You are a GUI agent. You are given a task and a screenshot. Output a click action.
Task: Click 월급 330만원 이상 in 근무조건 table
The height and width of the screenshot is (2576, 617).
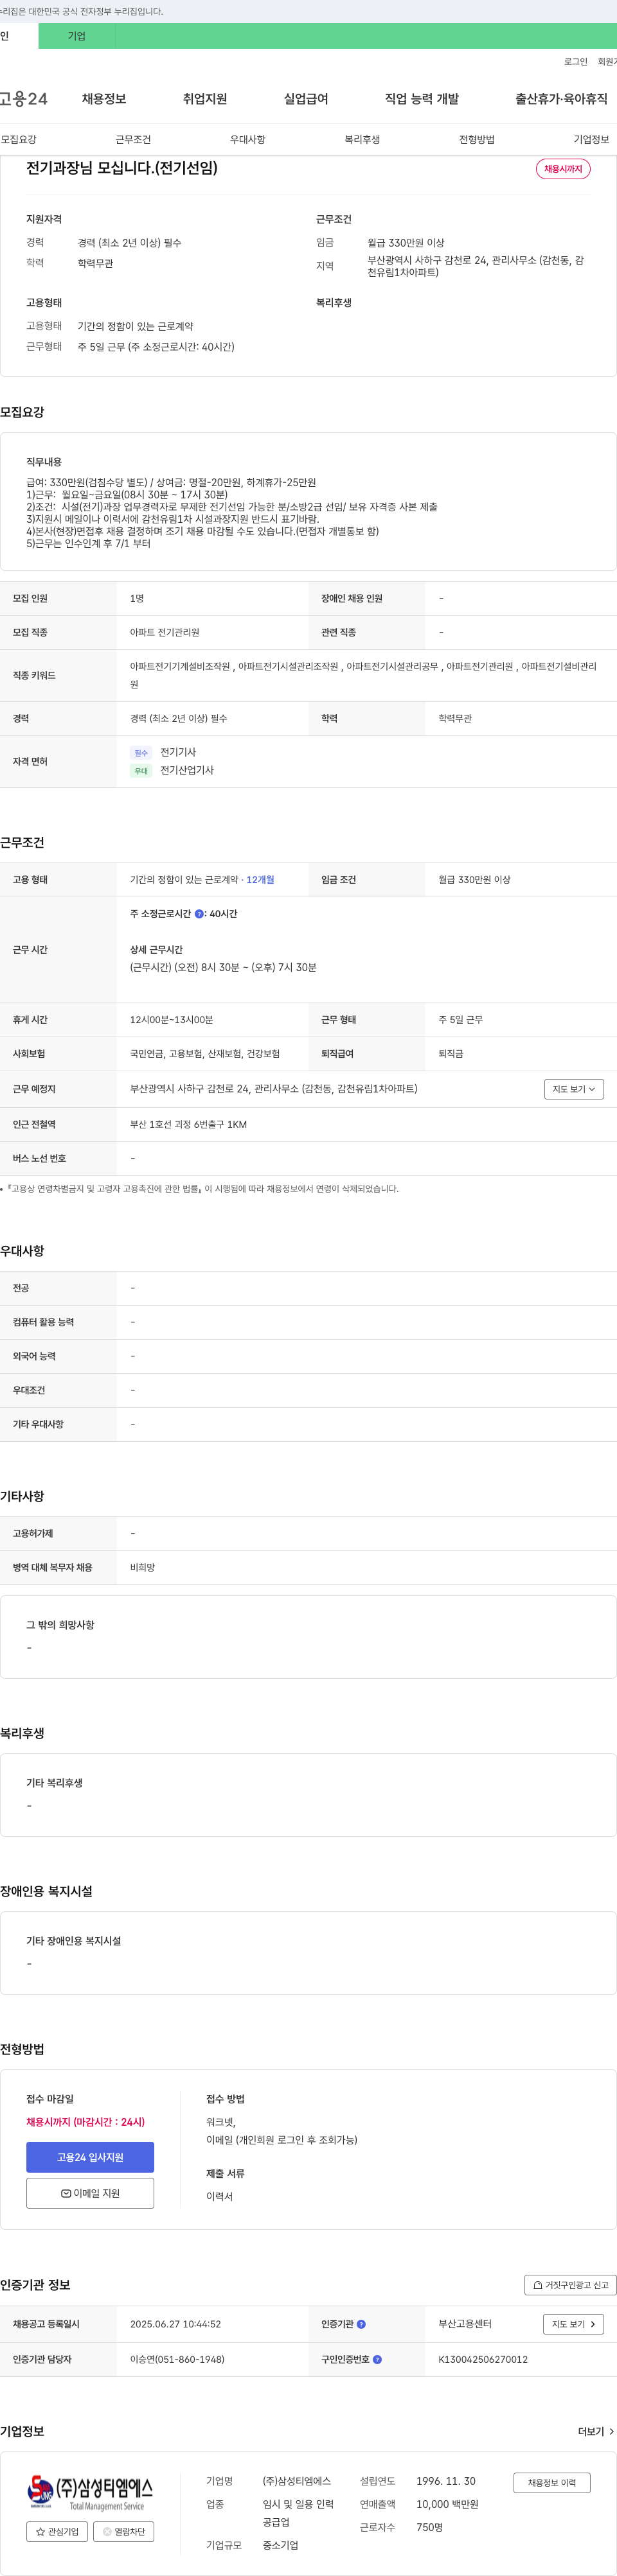[x=474, y=880]
